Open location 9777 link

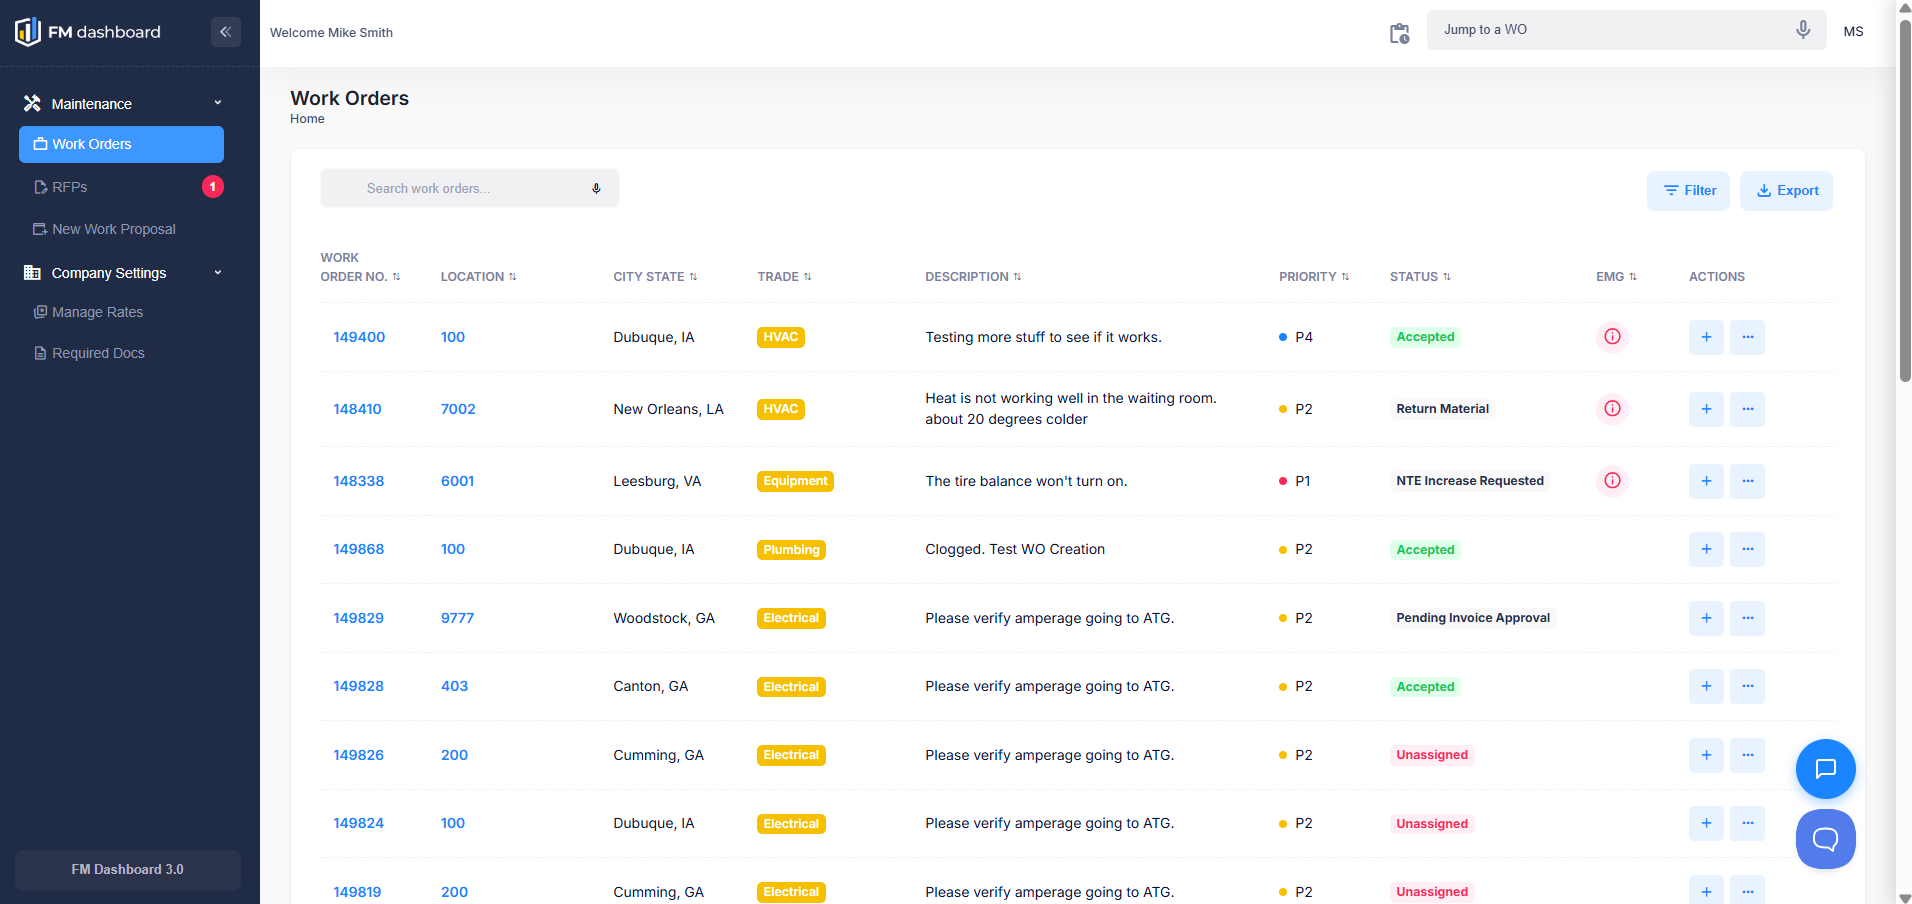457,618
